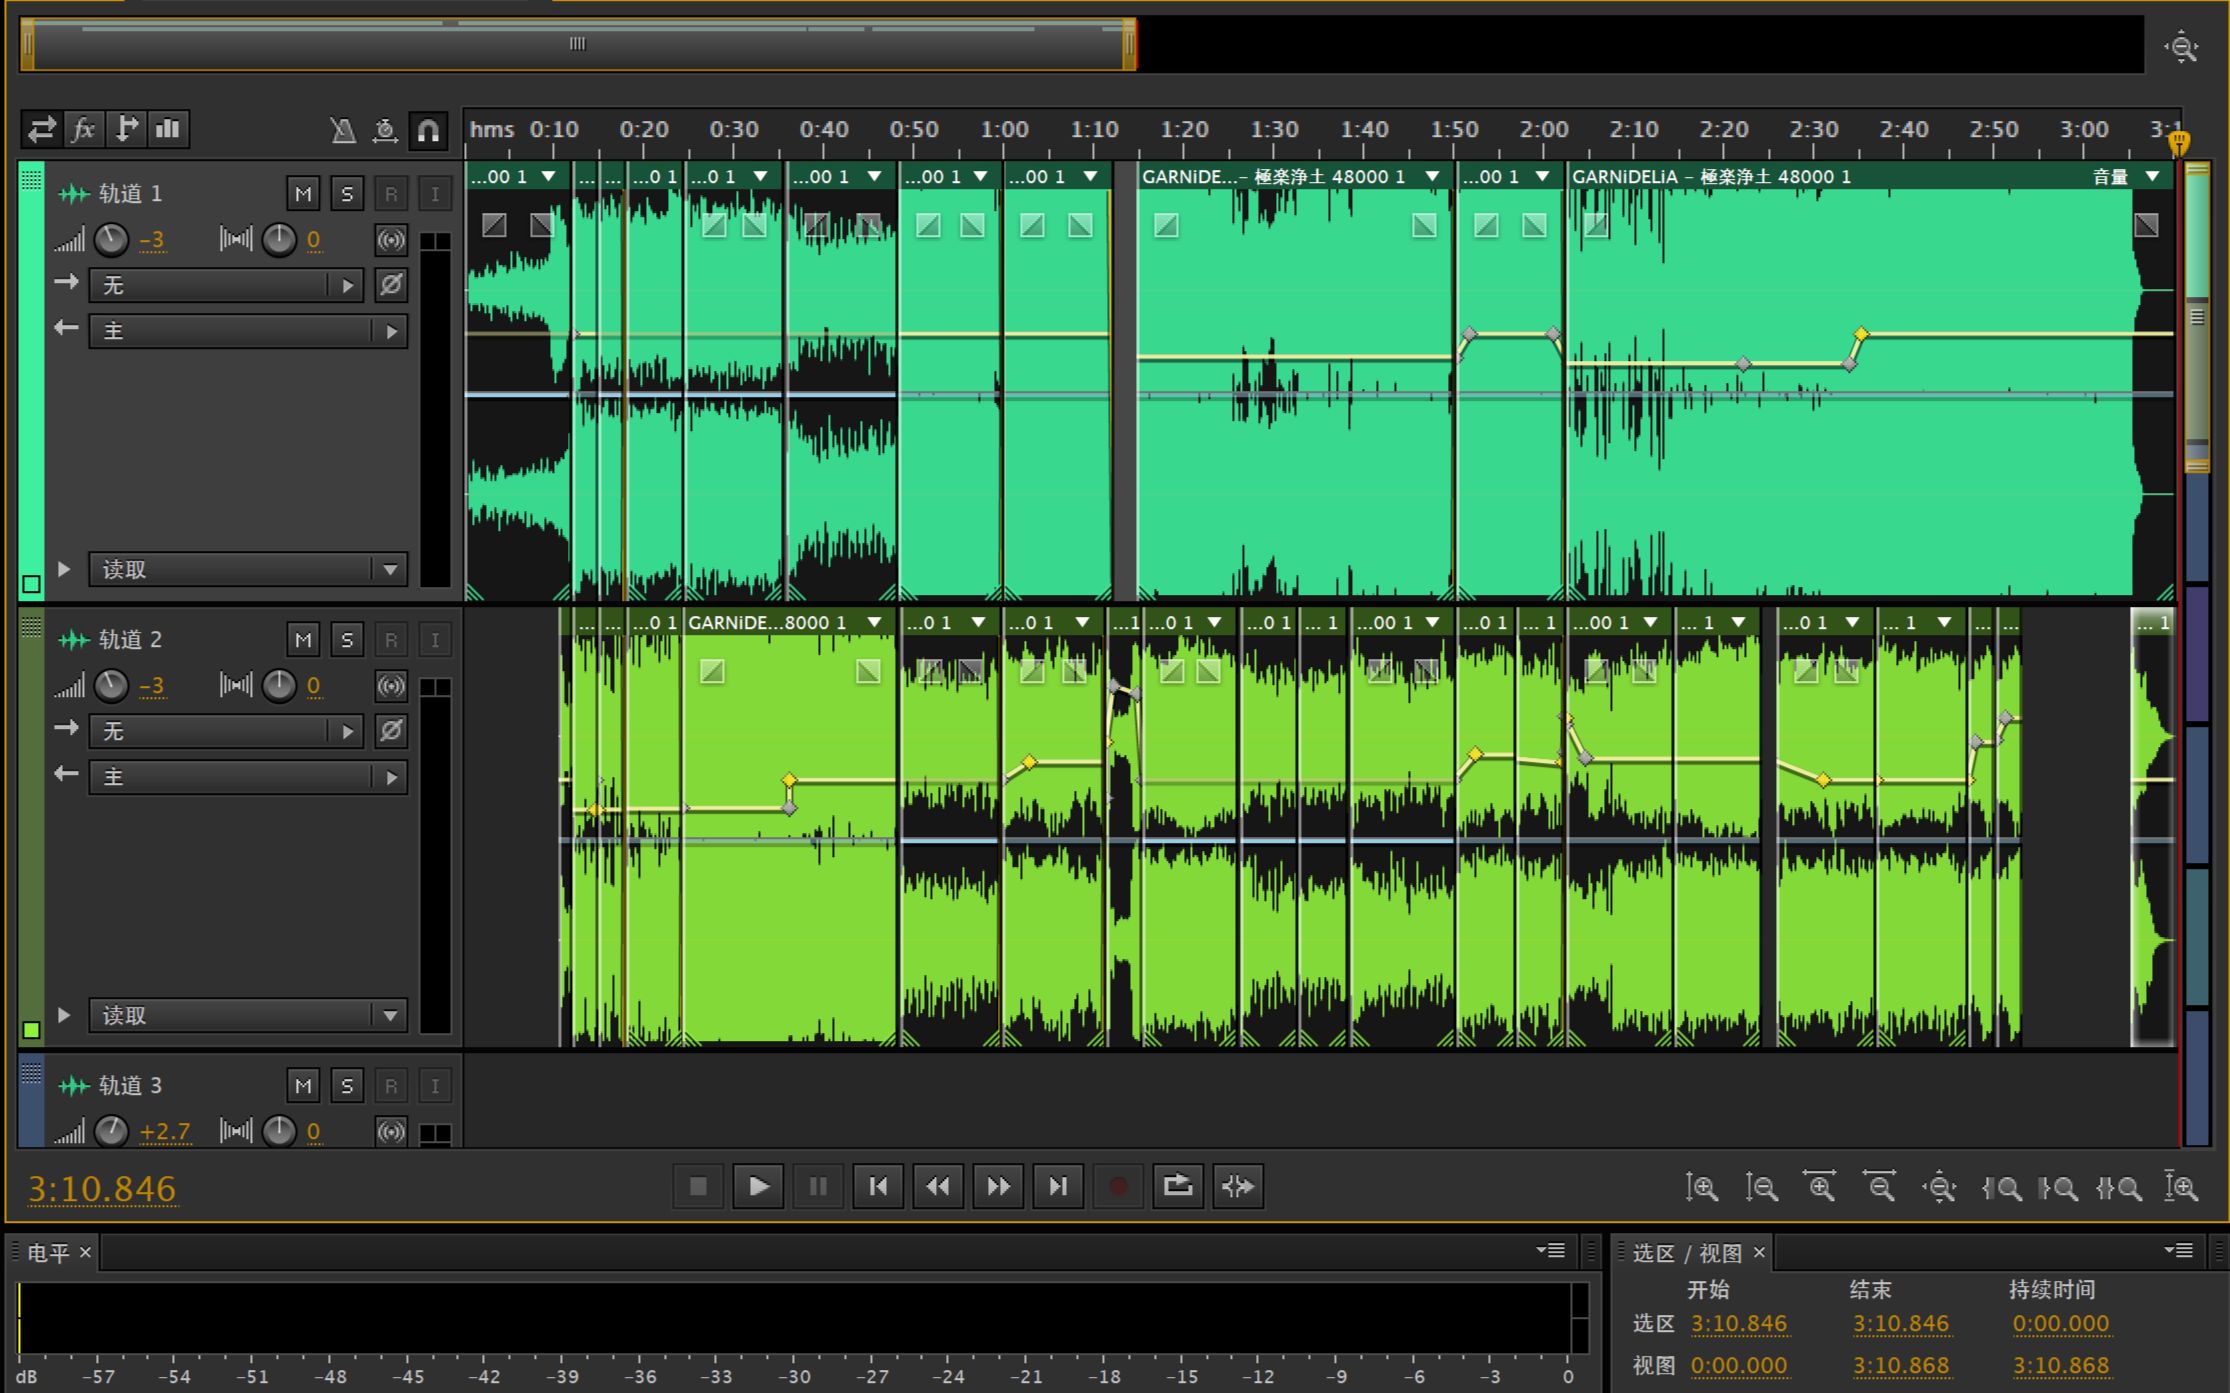Click the 视图 end time field 3:10.868
2230x1393 pixels.
click(1901, 1366)
